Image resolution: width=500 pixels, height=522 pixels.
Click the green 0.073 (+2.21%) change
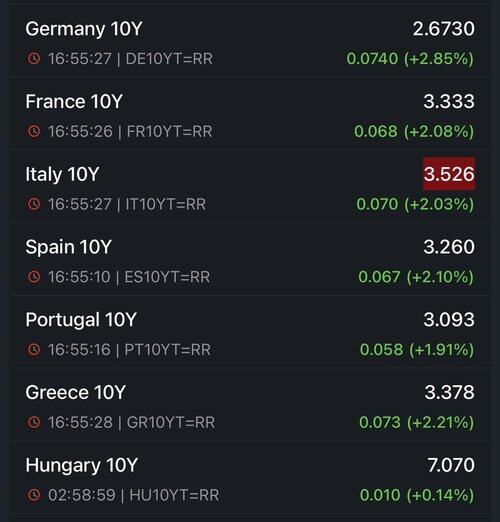pos(416,422)
